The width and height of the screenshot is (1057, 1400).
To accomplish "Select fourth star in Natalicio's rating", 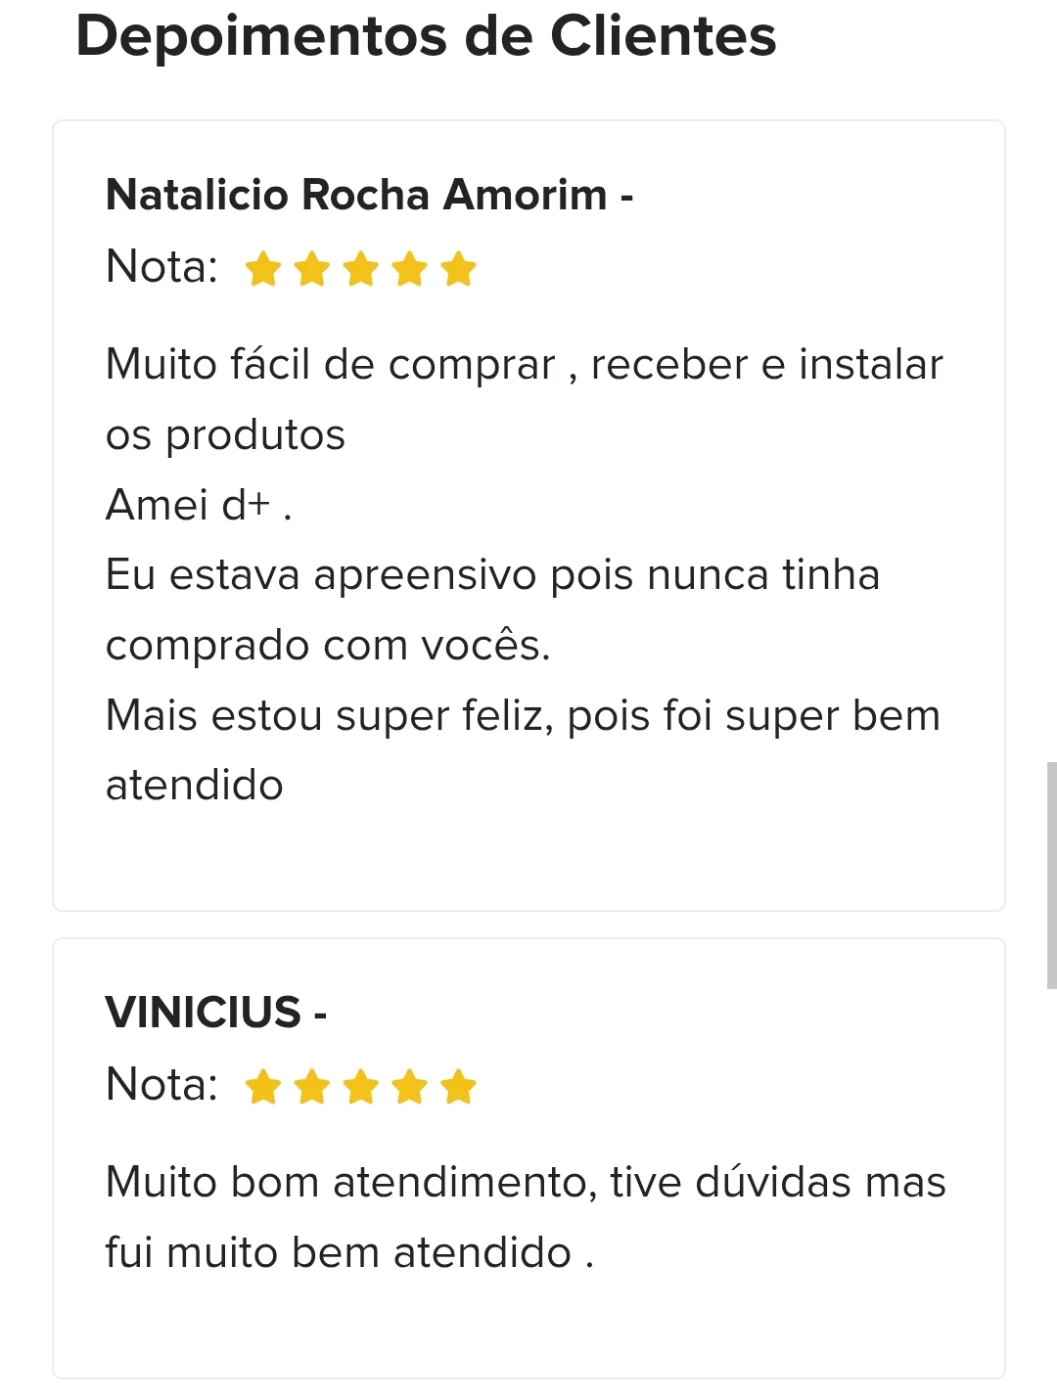I will (x=410, y=269).
